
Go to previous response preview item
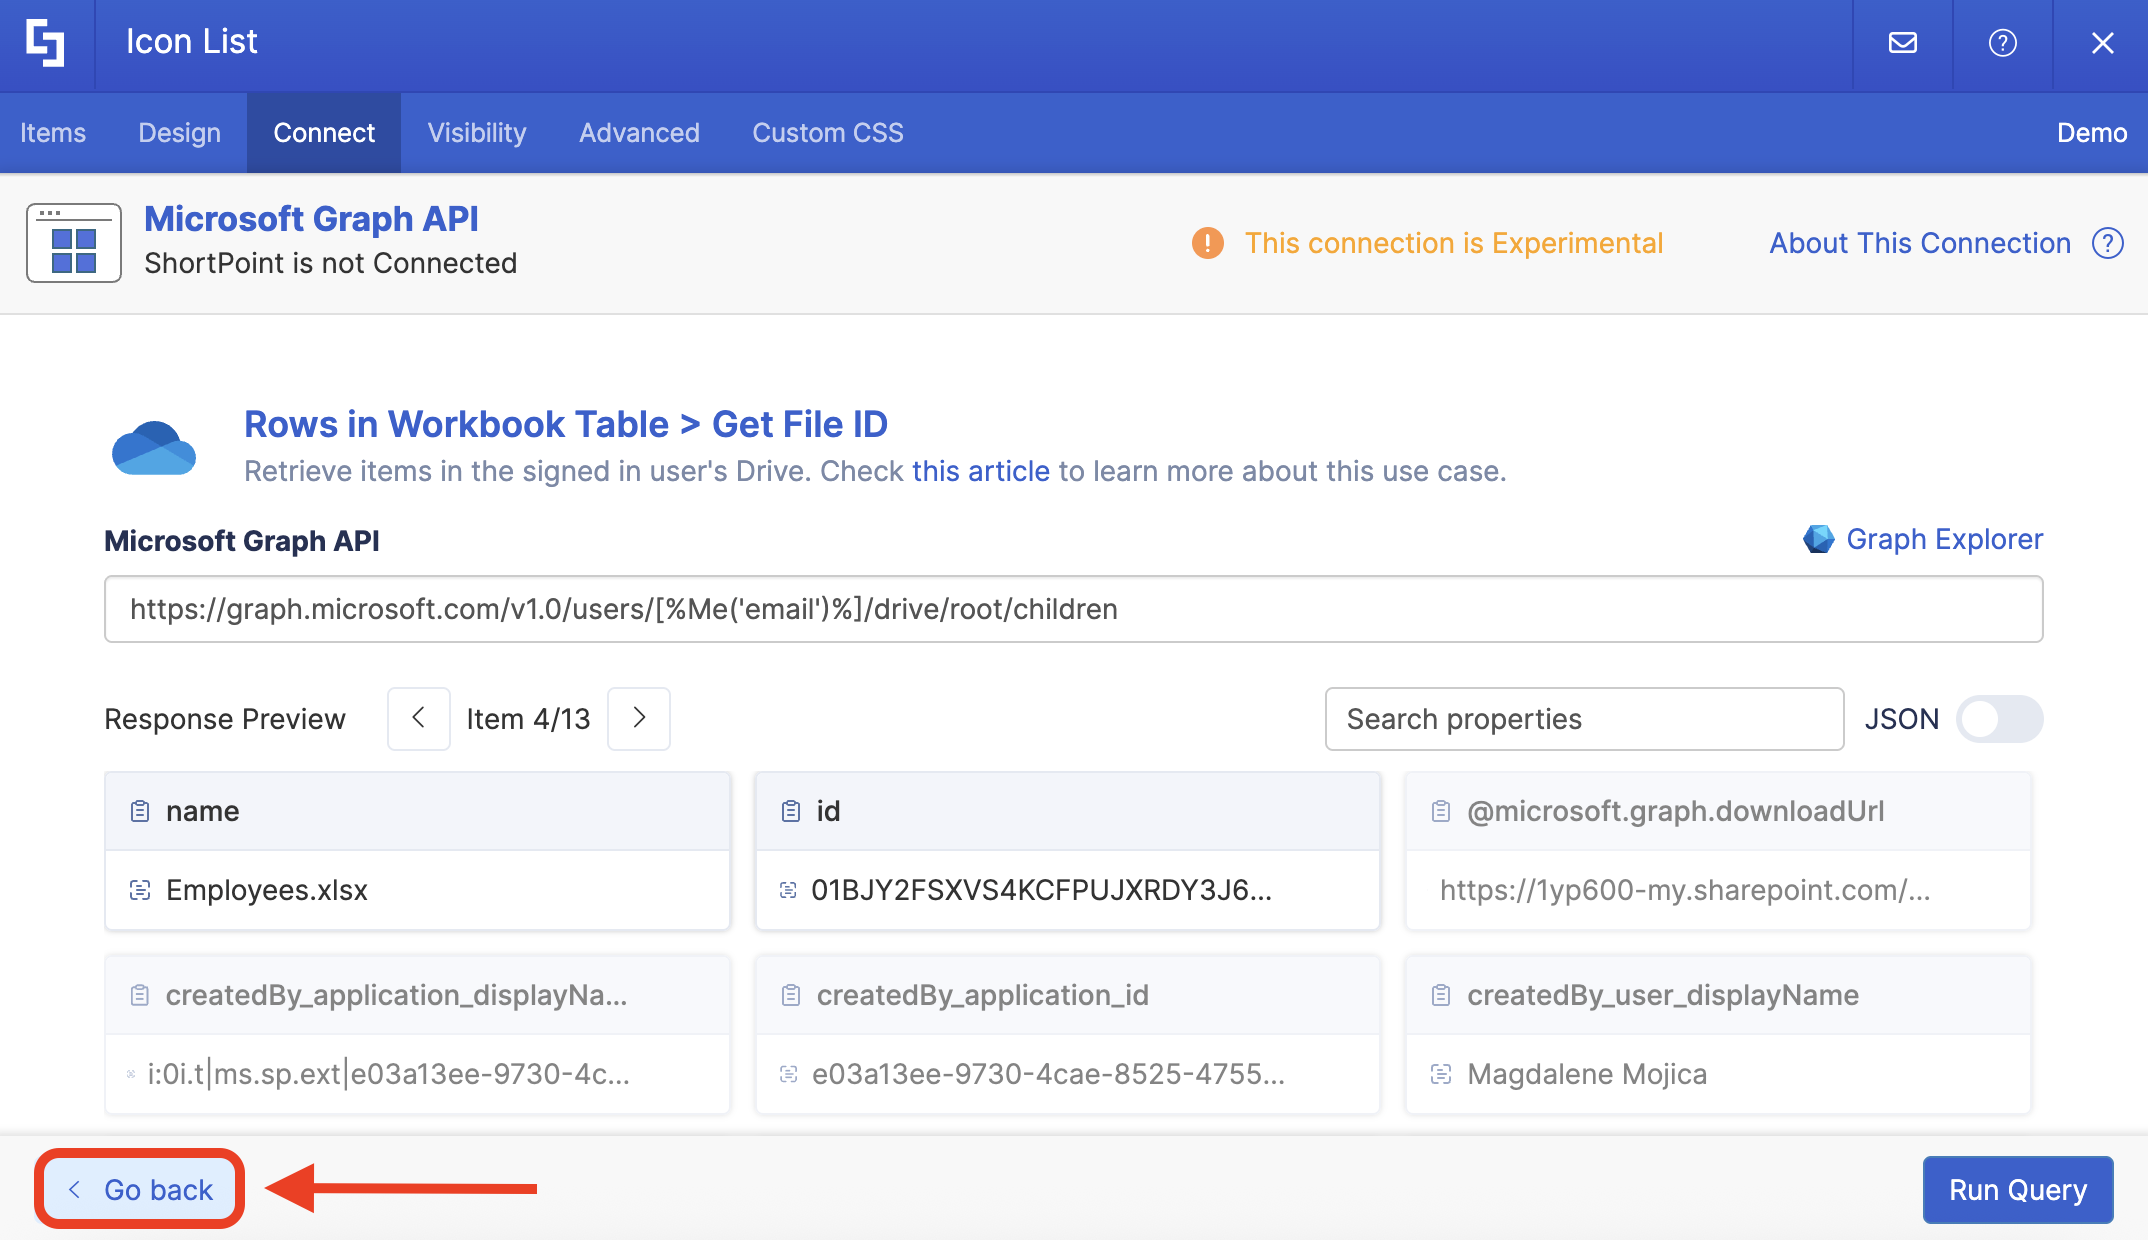[x=419, y=718]
